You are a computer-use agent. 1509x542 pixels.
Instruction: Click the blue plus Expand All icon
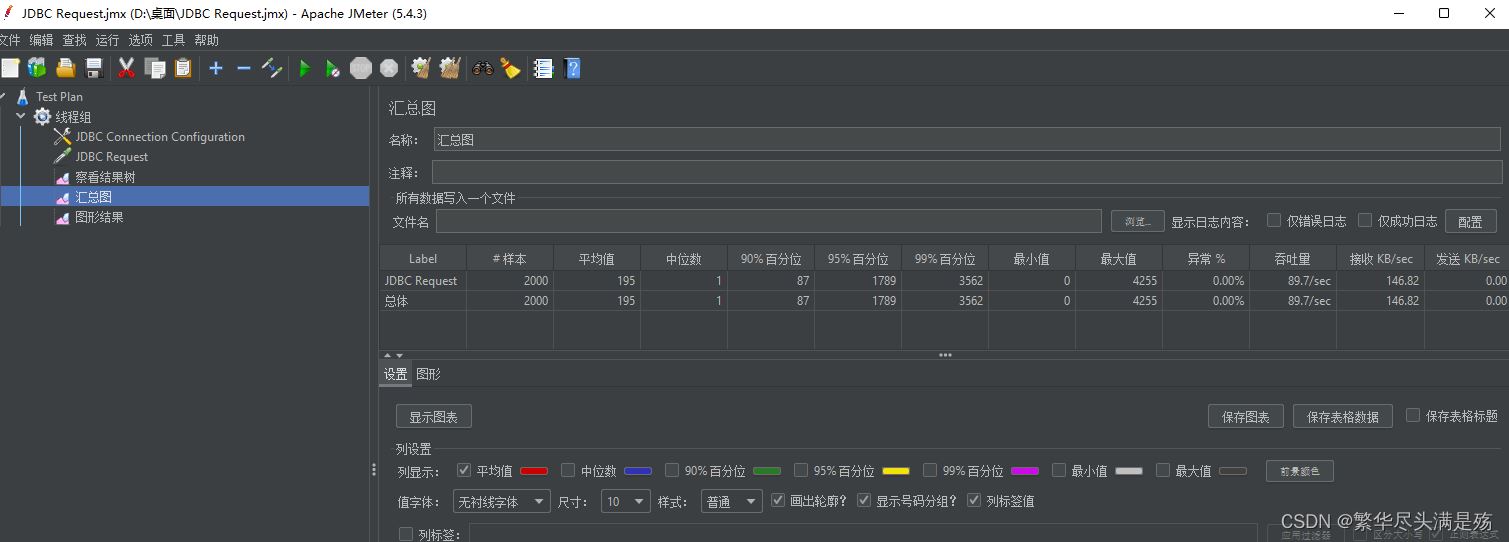pyautogui.click(x=215, y=69)
